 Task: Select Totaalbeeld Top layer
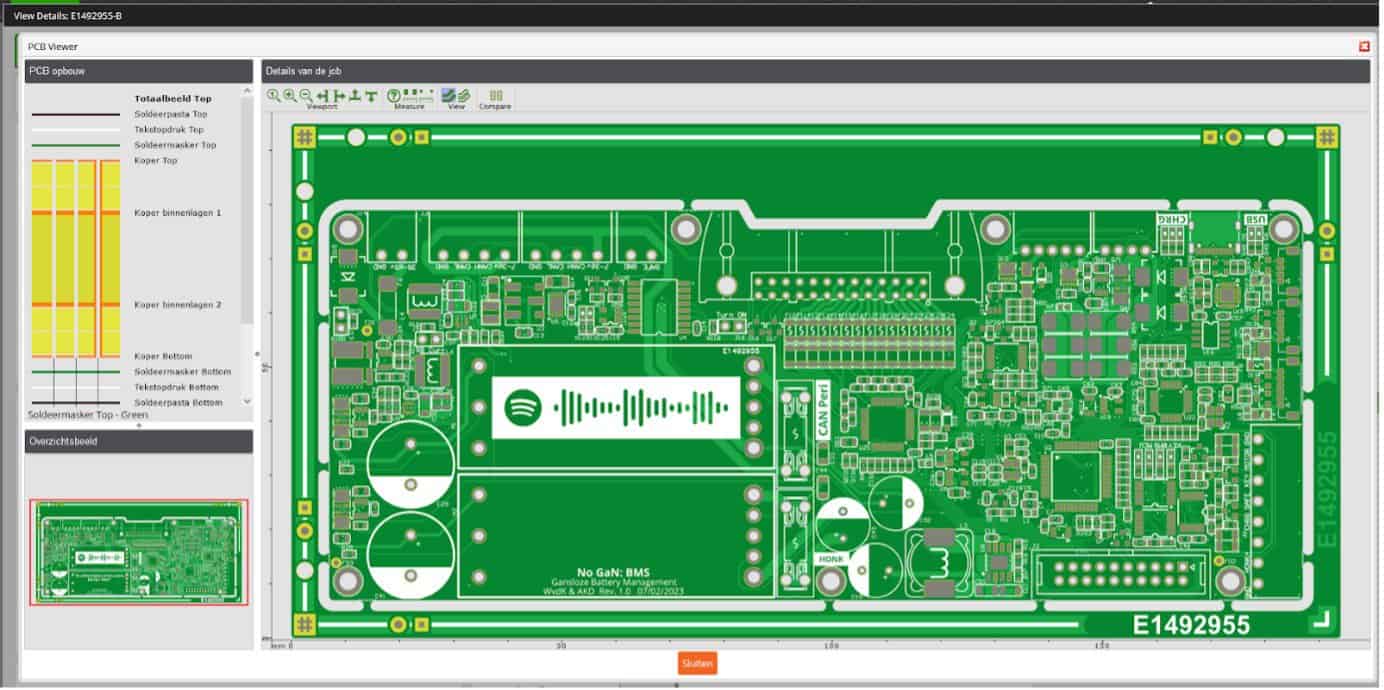173,99
